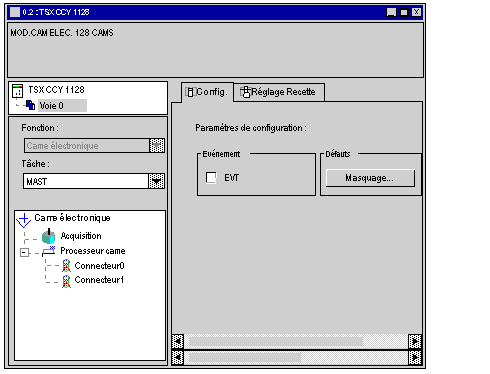This screenshot has width=490, height=374.
Task: Click the Connecteur1 connector icon
Action: 66,281
